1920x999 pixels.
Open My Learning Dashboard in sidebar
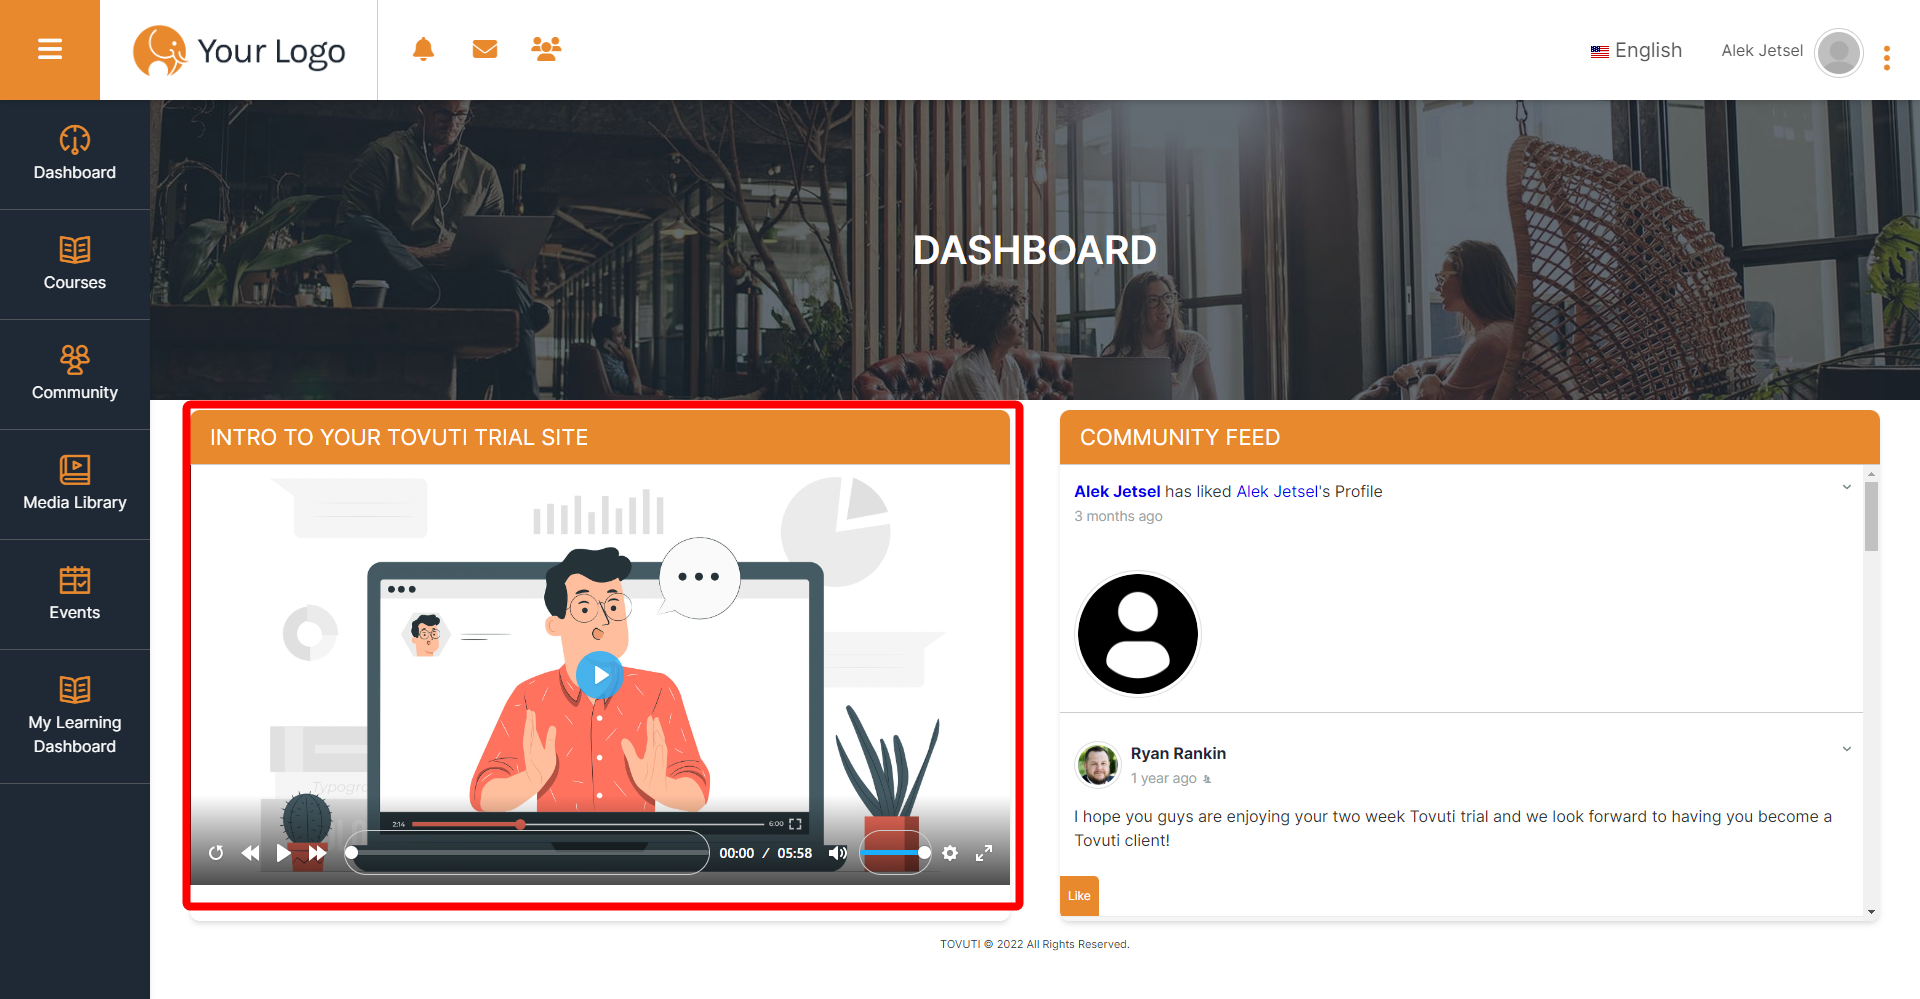click(x=75, y=717)
